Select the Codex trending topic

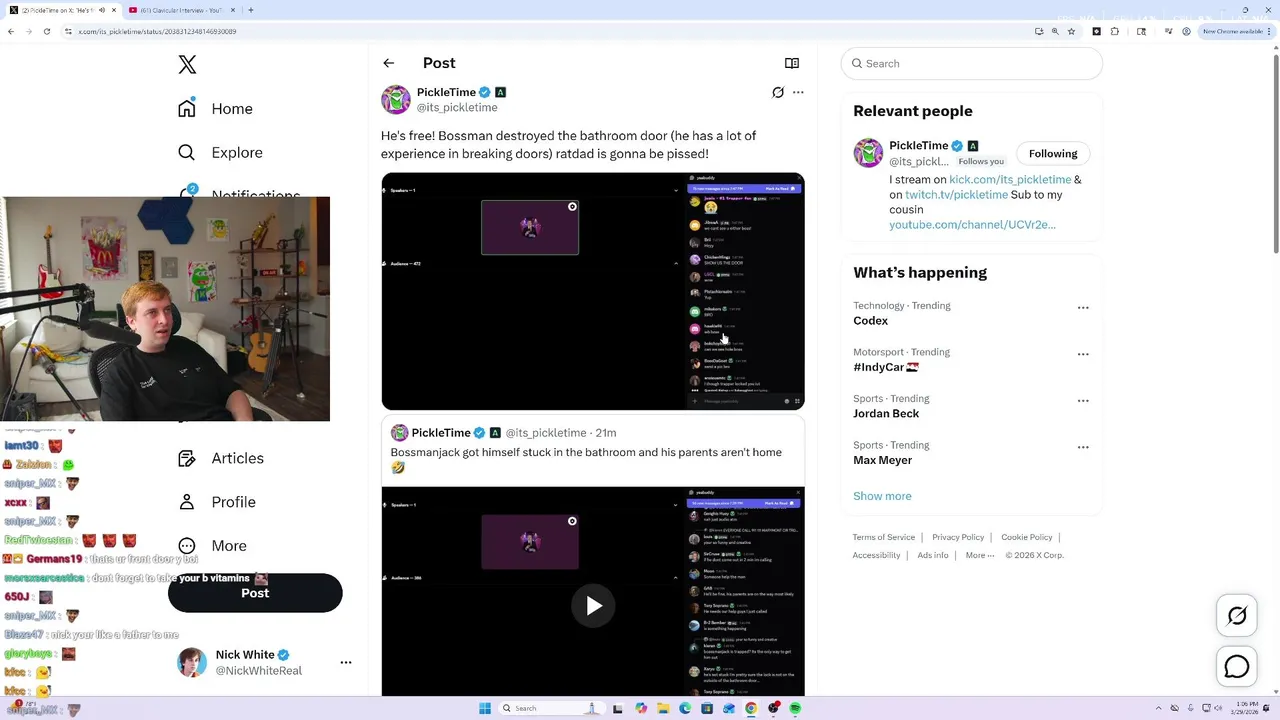pyautogui.click(x=870, y=321)
